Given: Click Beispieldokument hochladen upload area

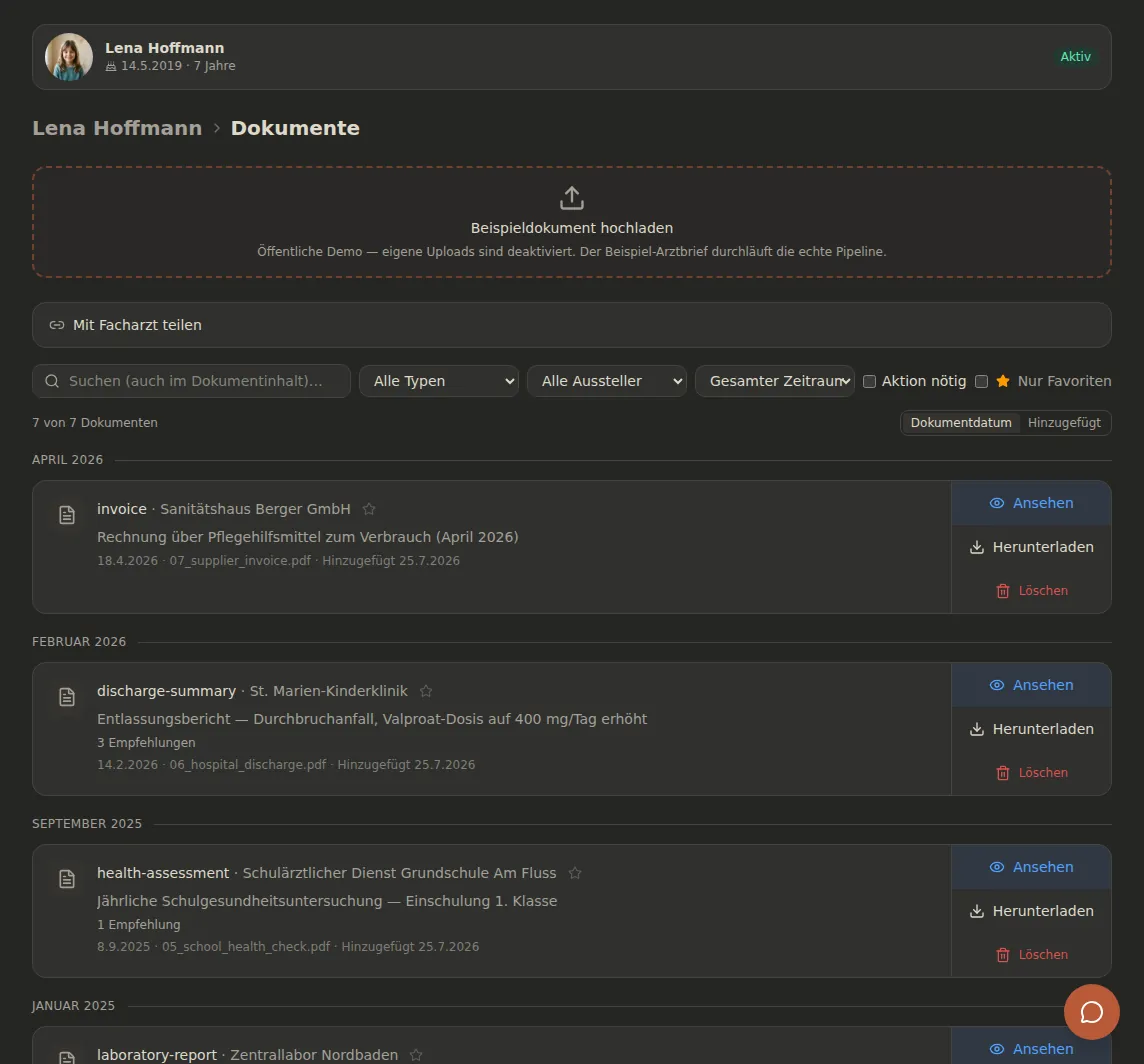Looking at the screenshot, I should point(571,222).
